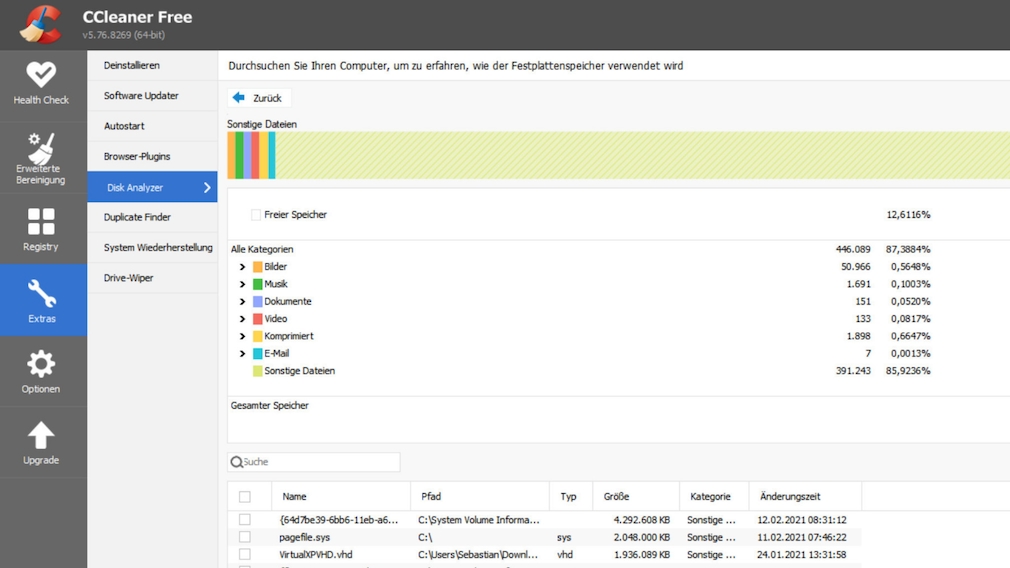Expand the Video category

[x=242, y=319]
